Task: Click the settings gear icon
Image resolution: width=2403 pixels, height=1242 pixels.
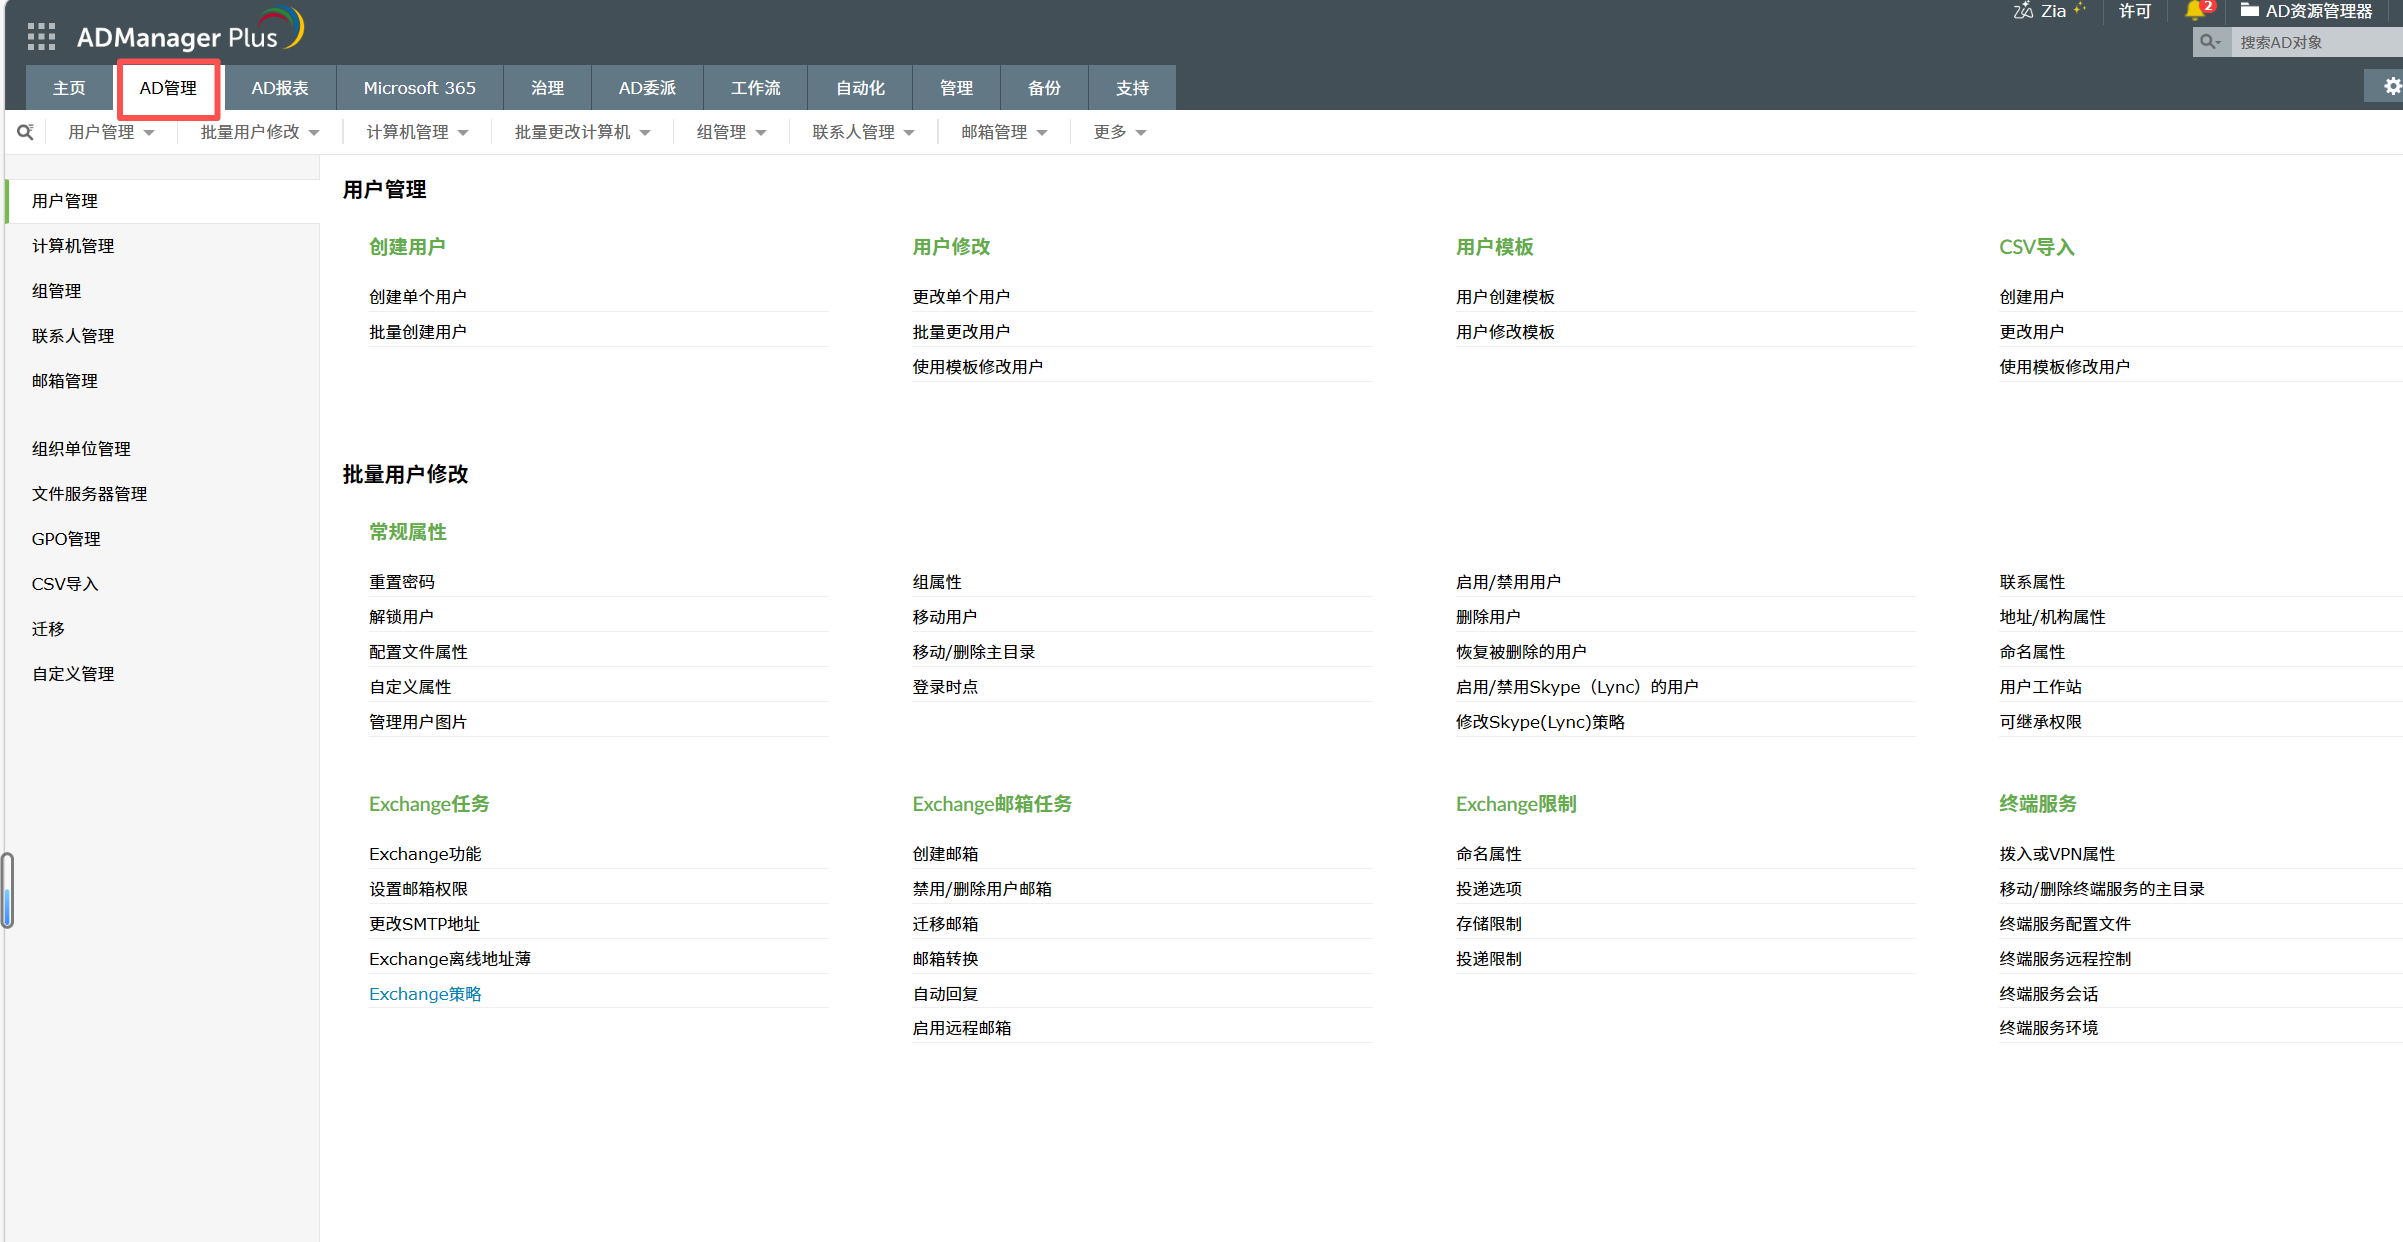Action: pos(2392,87)
